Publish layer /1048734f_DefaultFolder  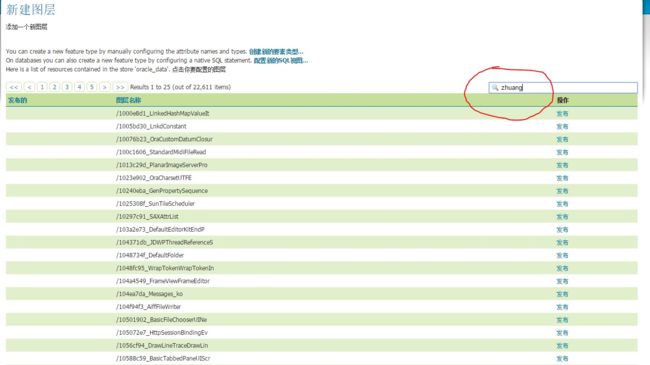562,255
